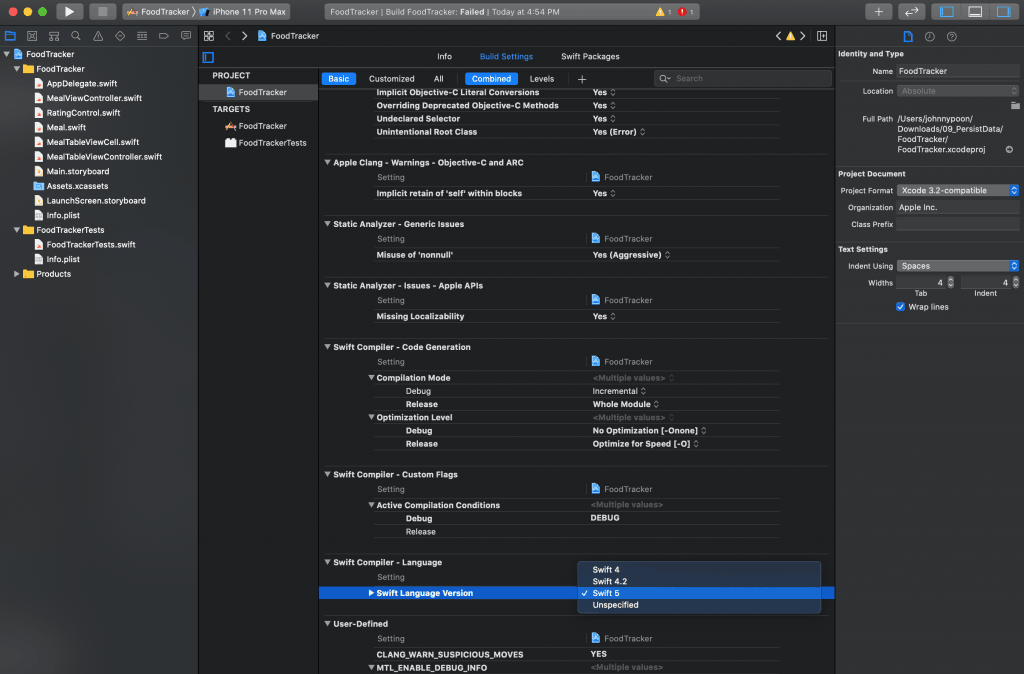Screen dimensions: 1024x674
Task: Open the Library with plus button
Action: point(879,11)
